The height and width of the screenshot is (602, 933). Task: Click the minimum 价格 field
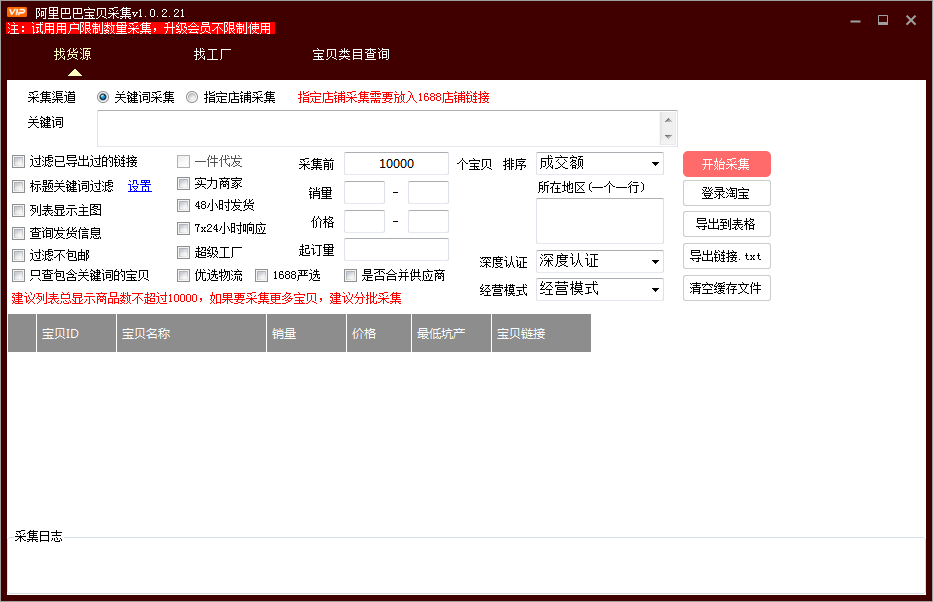pyautogui.click(x=364, y=221)
